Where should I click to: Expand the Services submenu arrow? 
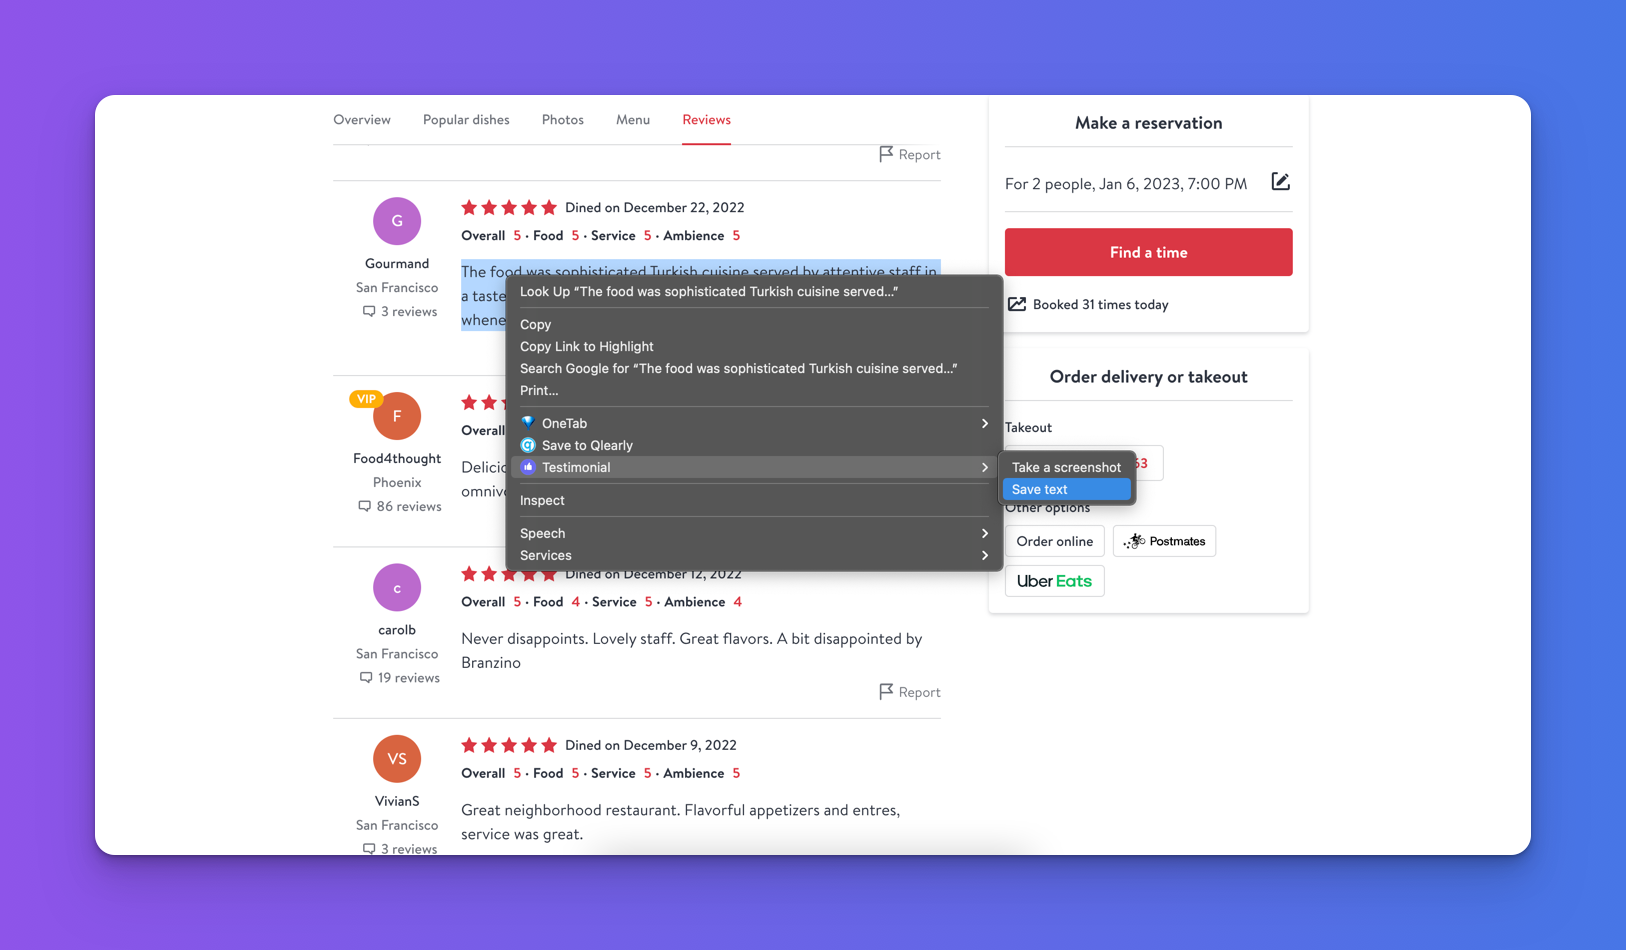click(x=984, y=555)
